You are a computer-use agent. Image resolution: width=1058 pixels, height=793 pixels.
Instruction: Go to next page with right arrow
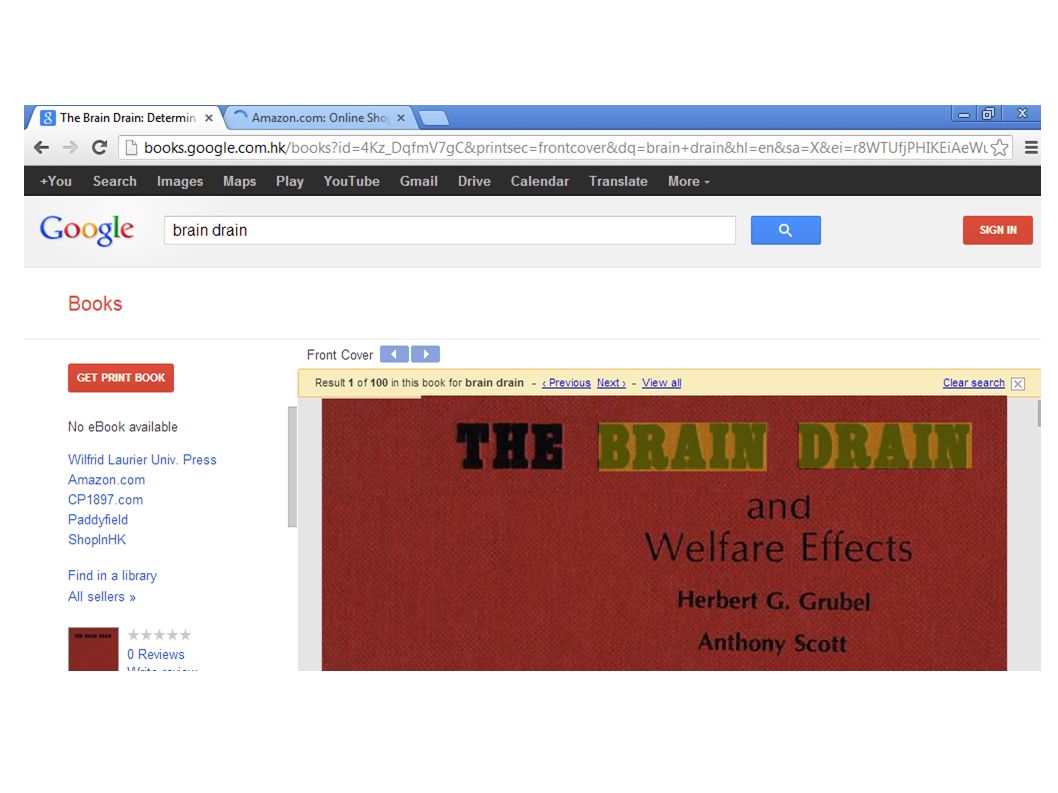pyautogui.click(x=426, y=354)
